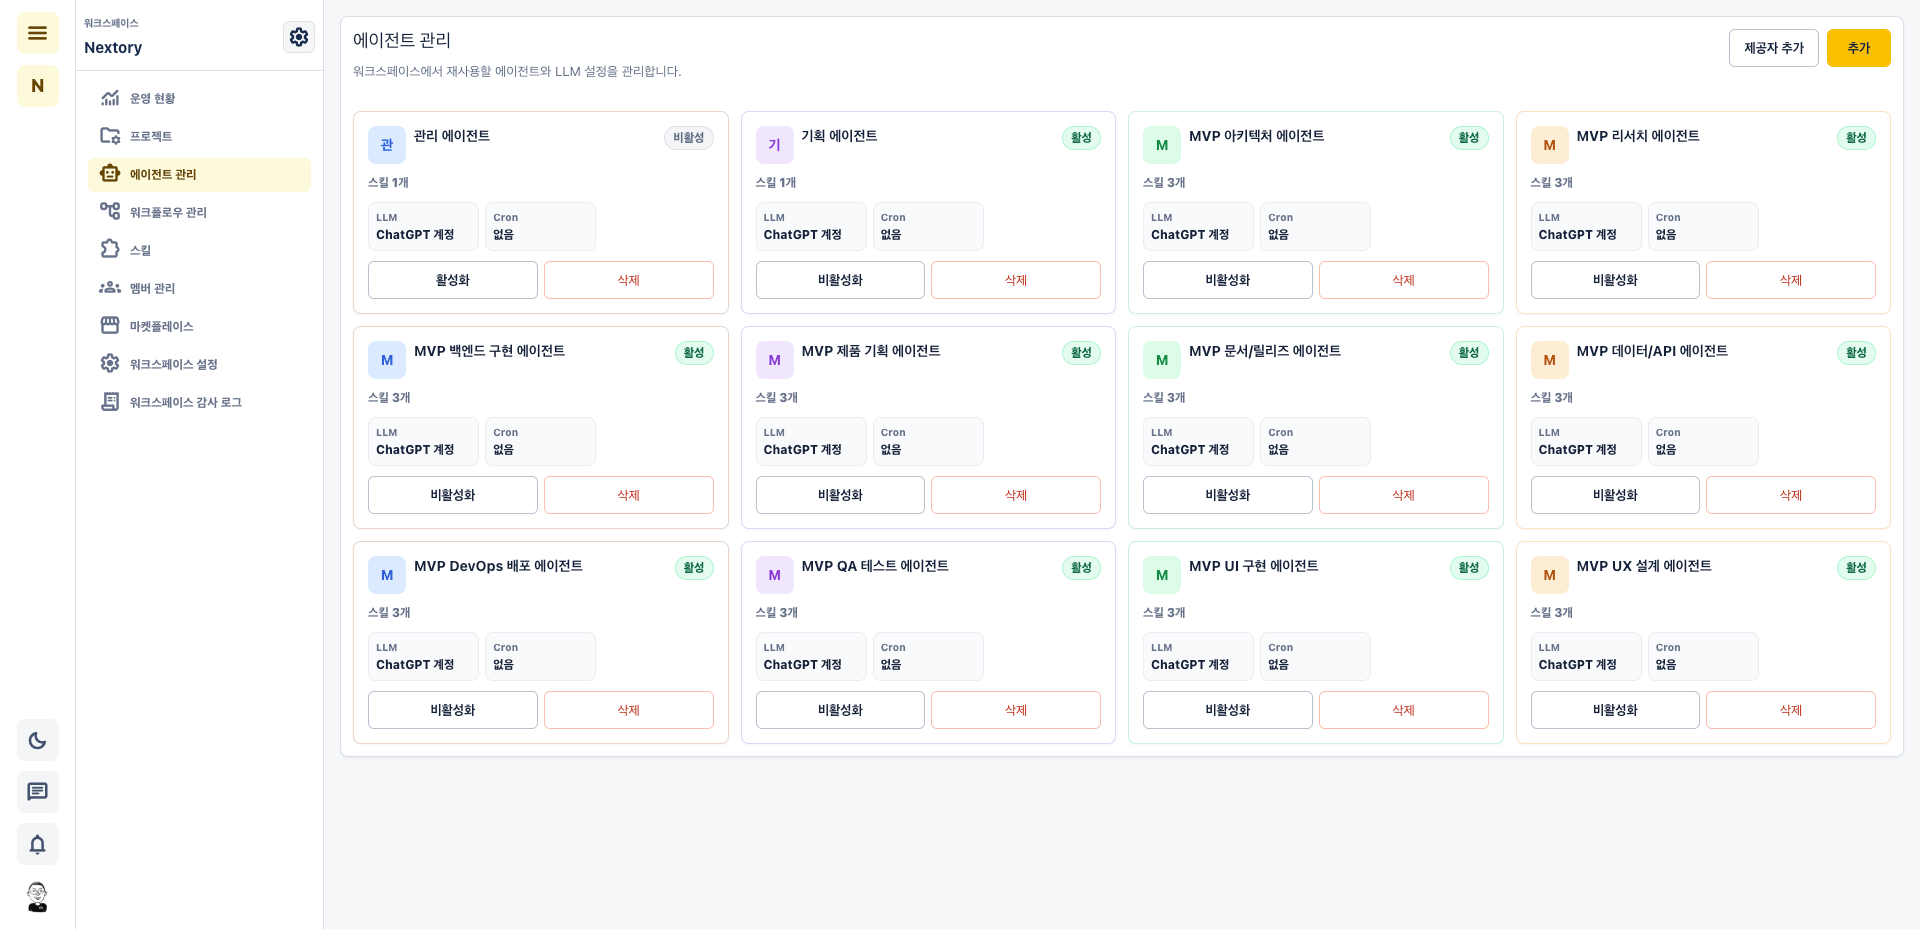
Task: Click the 활성 badge on MVP UI 구현 에이전트
Action: (1469, 568)
